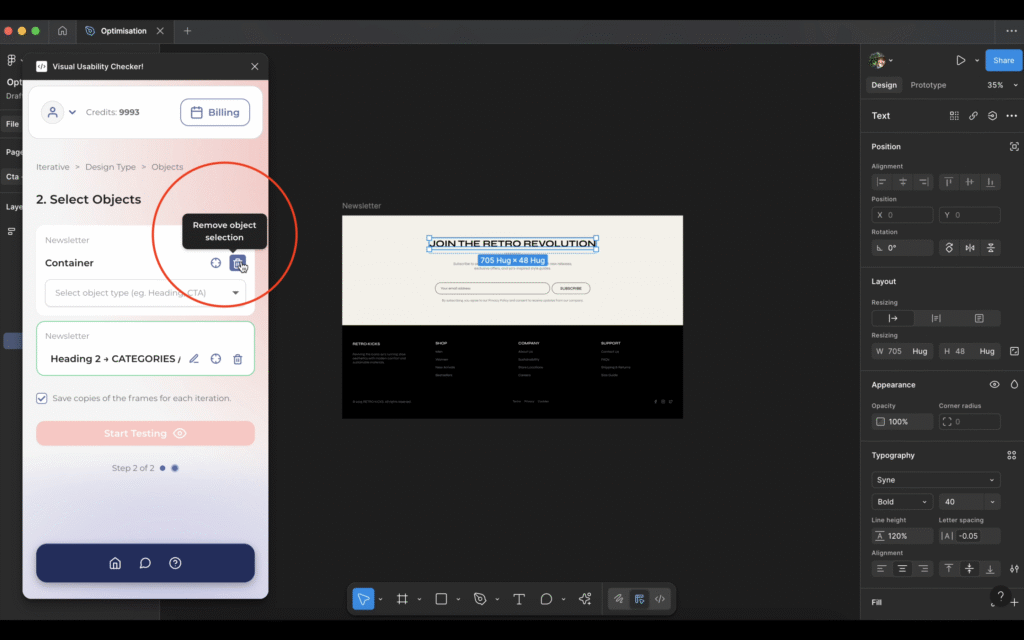This screenshot has width=1024, height=640.
Task: Open the home icon in plugin footer
Action: point(115,563)
